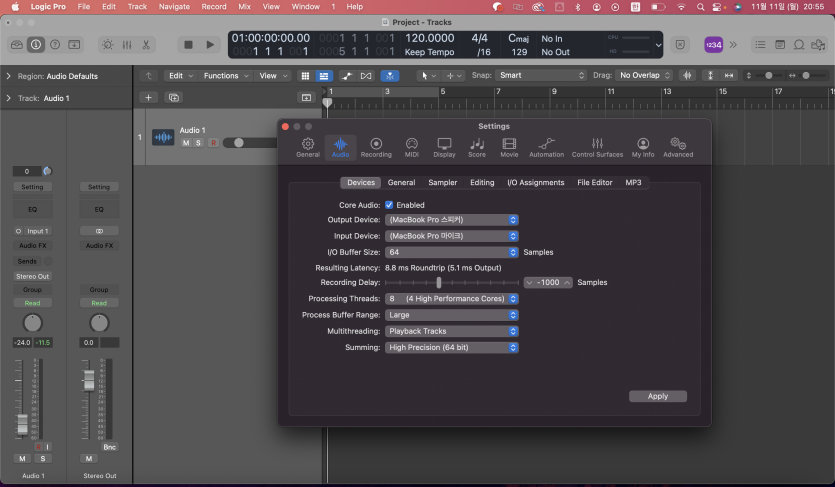This screenshot has width=835, height=487.
Task: Open the Navigate menu in menu bar
Action: click(x=174, y=7)
